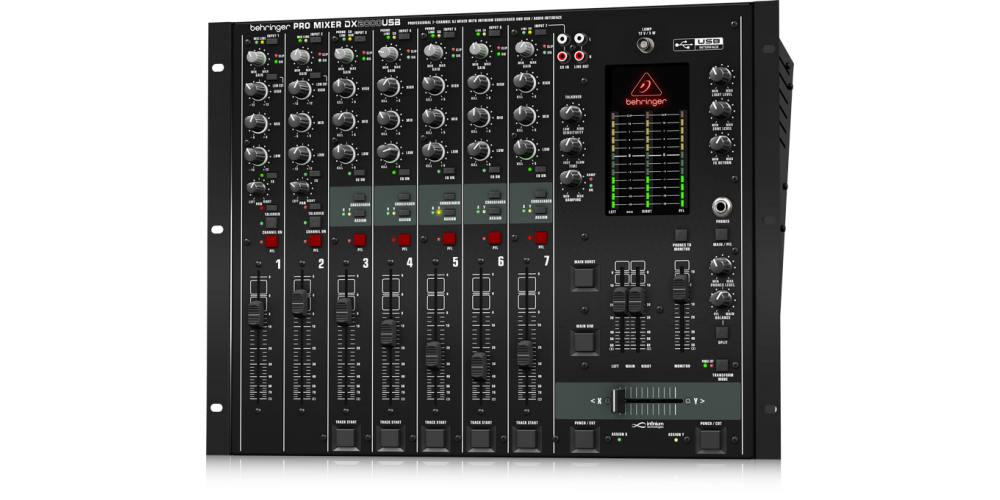The image size is (1000, 500).
Task: Click FX Return knob
Action: pyautogui.click(x=720, y=144)
